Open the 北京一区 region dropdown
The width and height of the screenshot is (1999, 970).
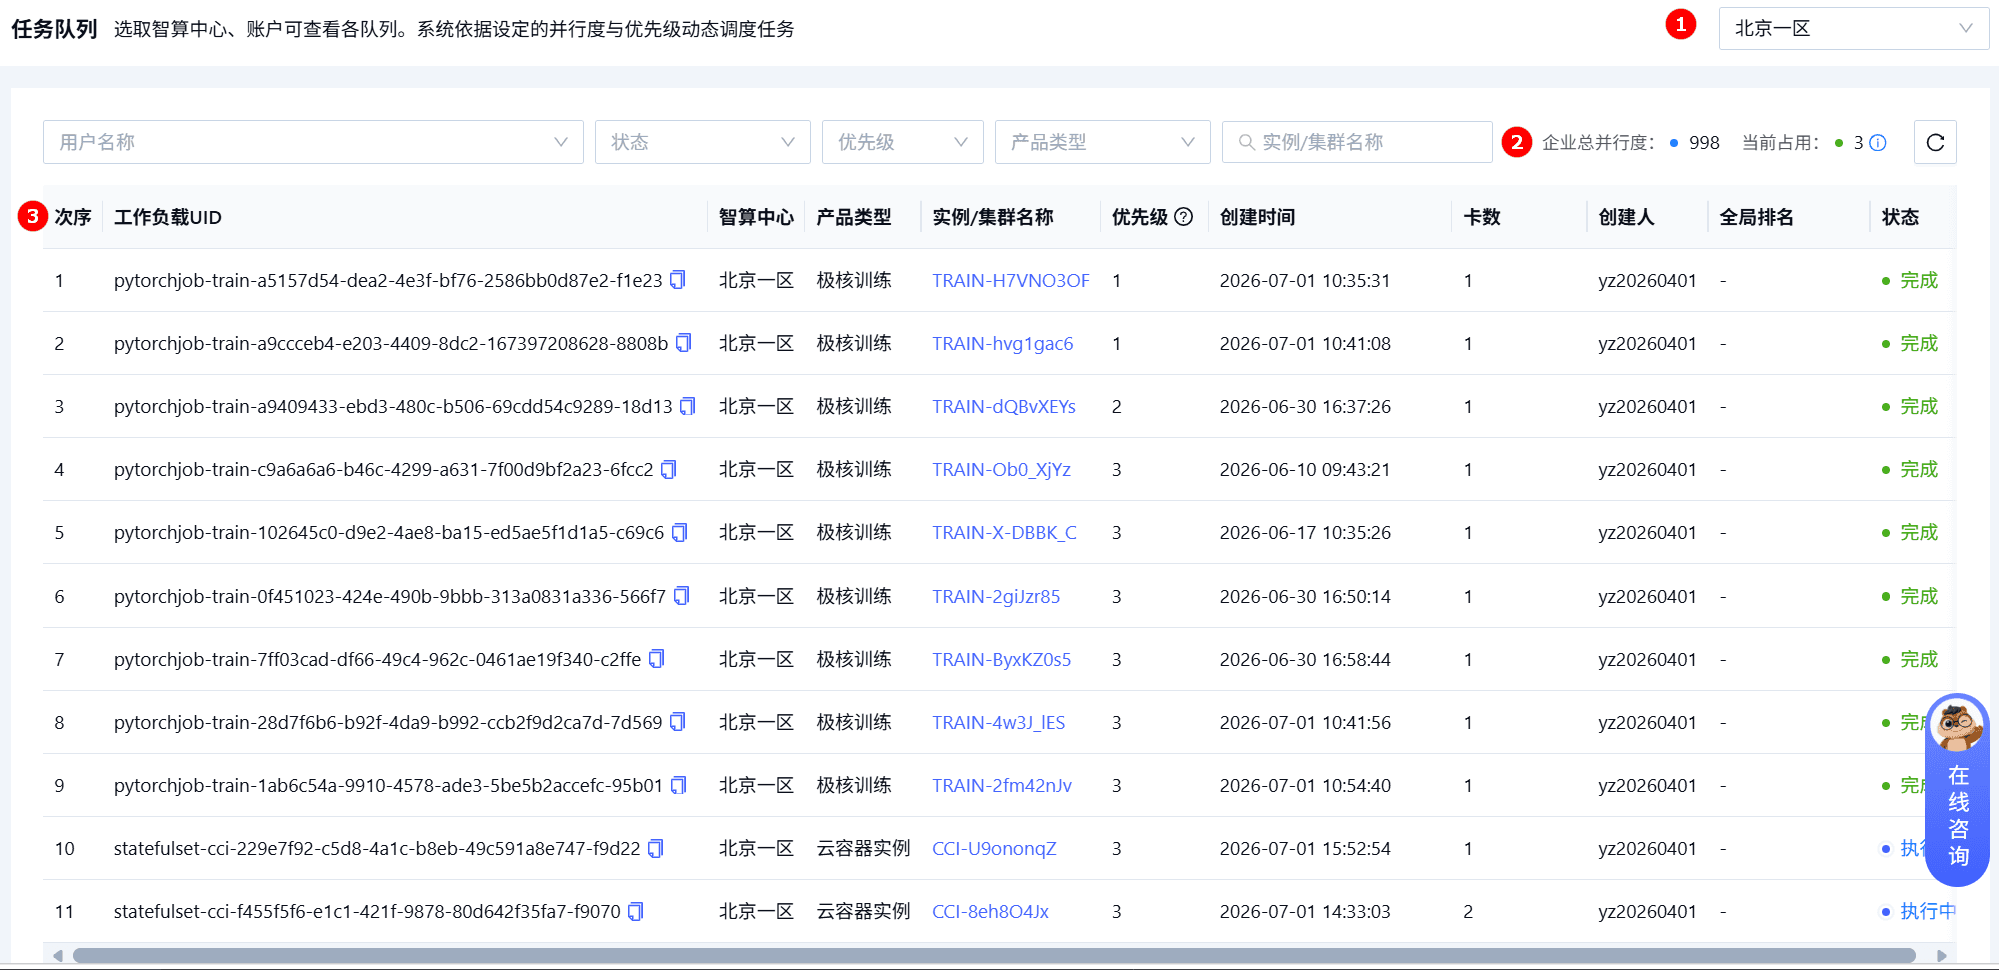coord(1854,28)
